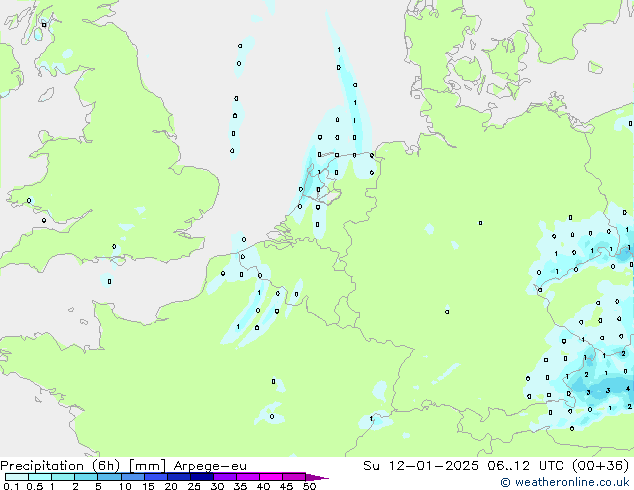This screenshot has width=634, height=490.
Task: Click the '50' legend scale label
Action: pos(309,486)
